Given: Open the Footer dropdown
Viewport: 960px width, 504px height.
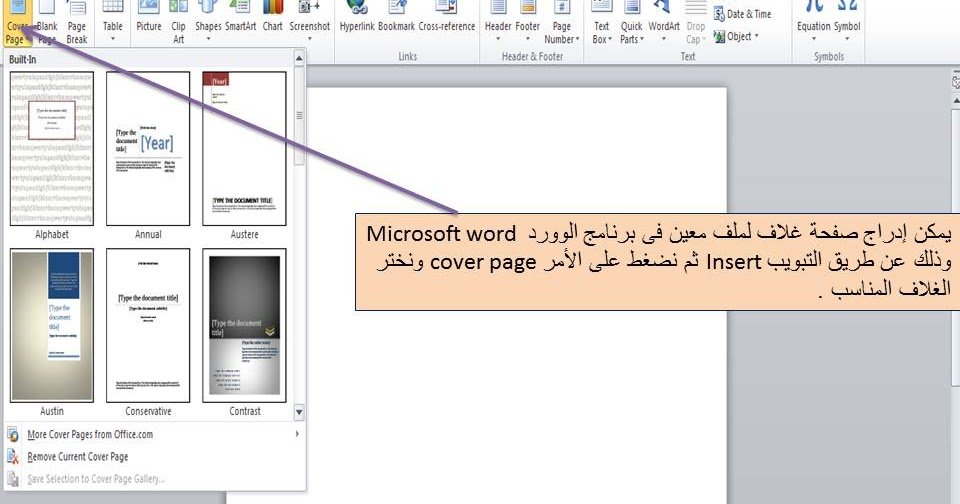Looking at the screenshot, I should click(528, 23).
